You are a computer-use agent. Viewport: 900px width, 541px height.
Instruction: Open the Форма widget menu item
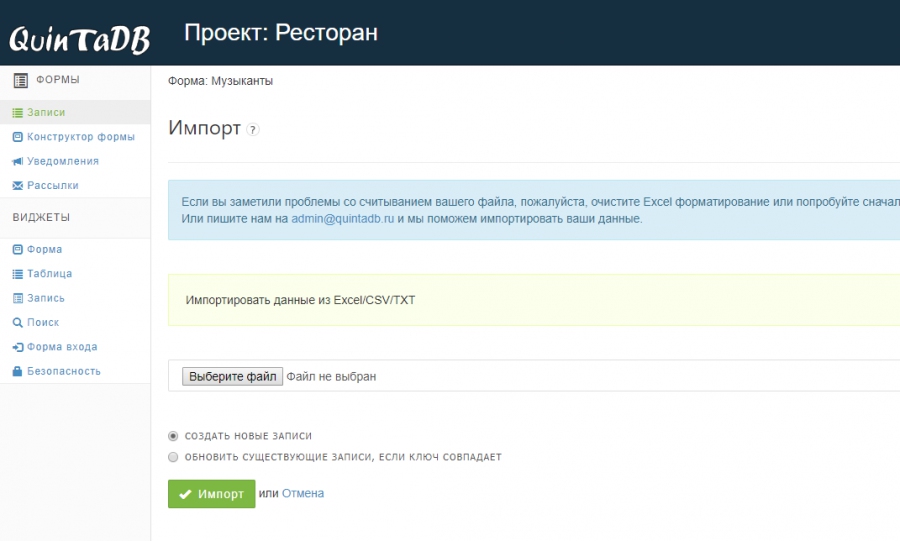coord(44,250)
